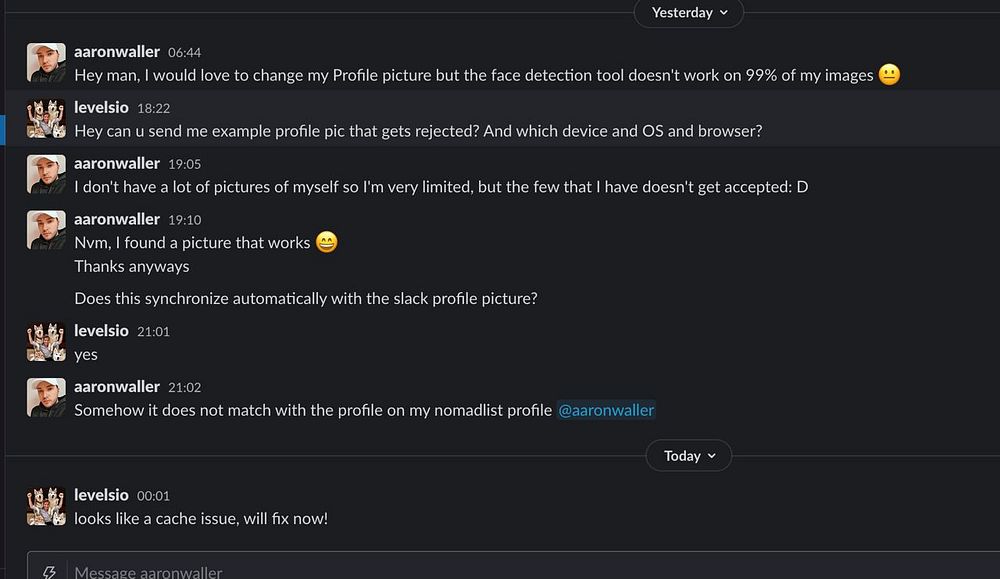Open the 19:05 message timestamp
Screen dimensions: 1000x579
185,164
